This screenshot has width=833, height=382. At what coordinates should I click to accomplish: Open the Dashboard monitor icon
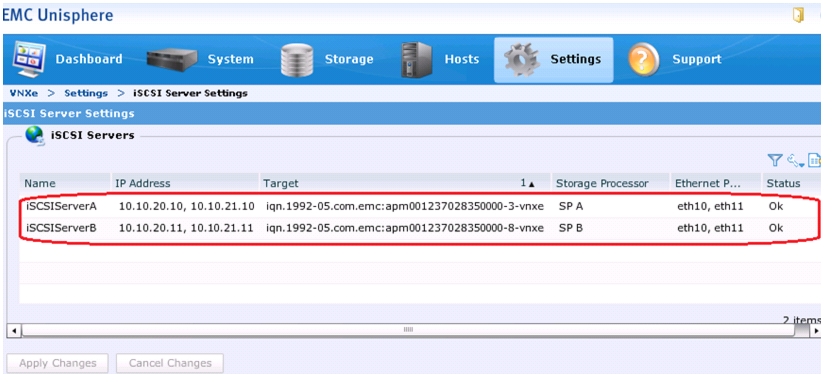(29, 59)
